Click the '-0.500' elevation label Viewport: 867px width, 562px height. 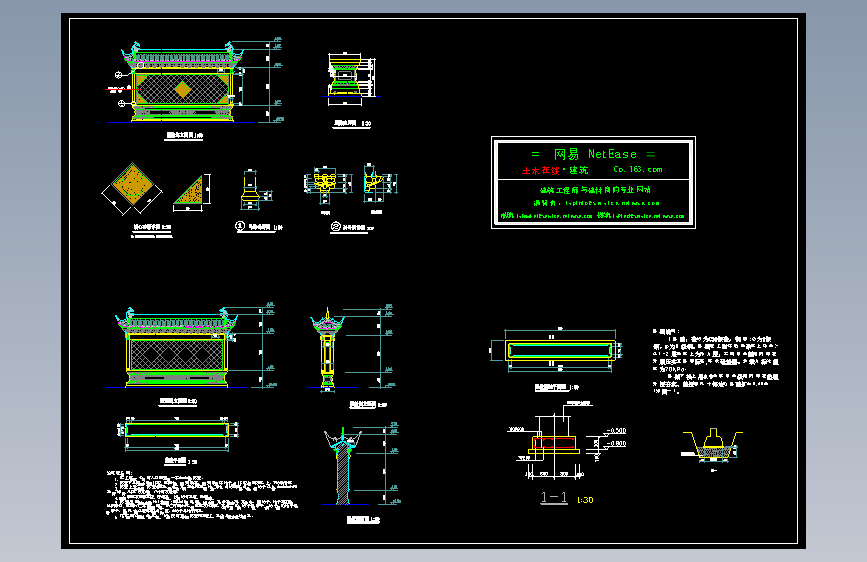tap(616, 430)
